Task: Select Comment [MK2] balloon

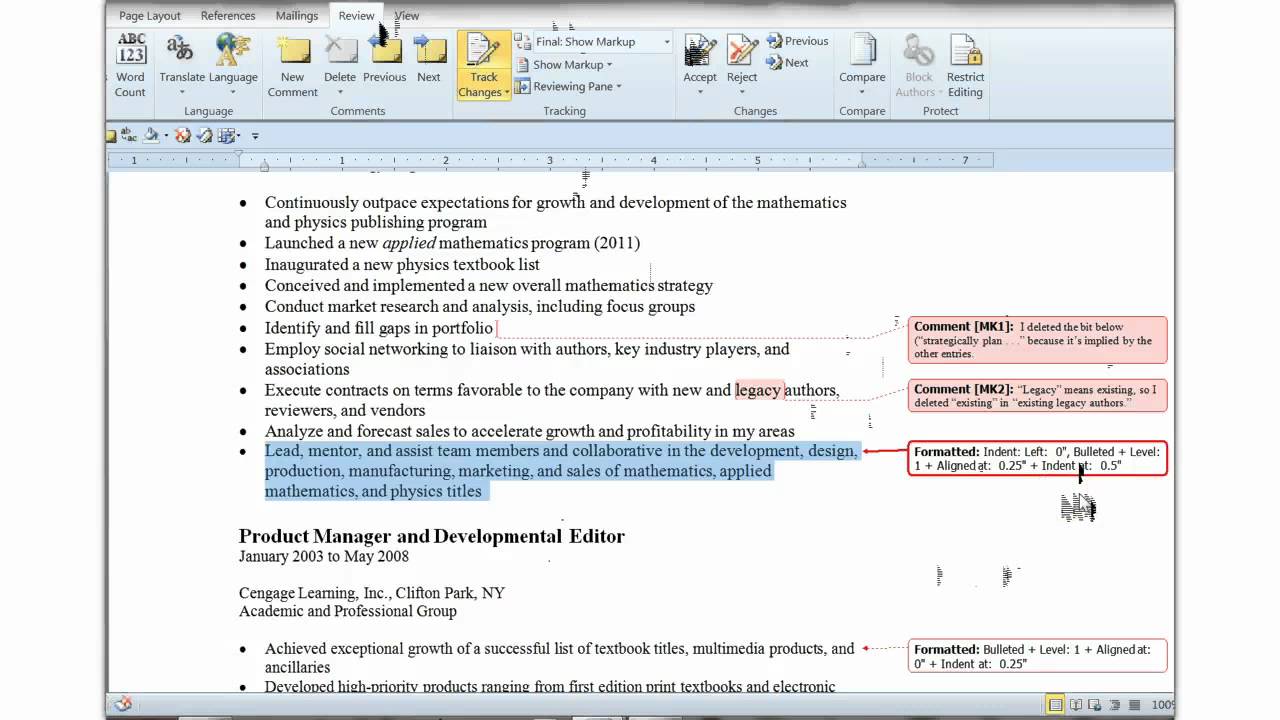Action: (x=1037, y=396)
